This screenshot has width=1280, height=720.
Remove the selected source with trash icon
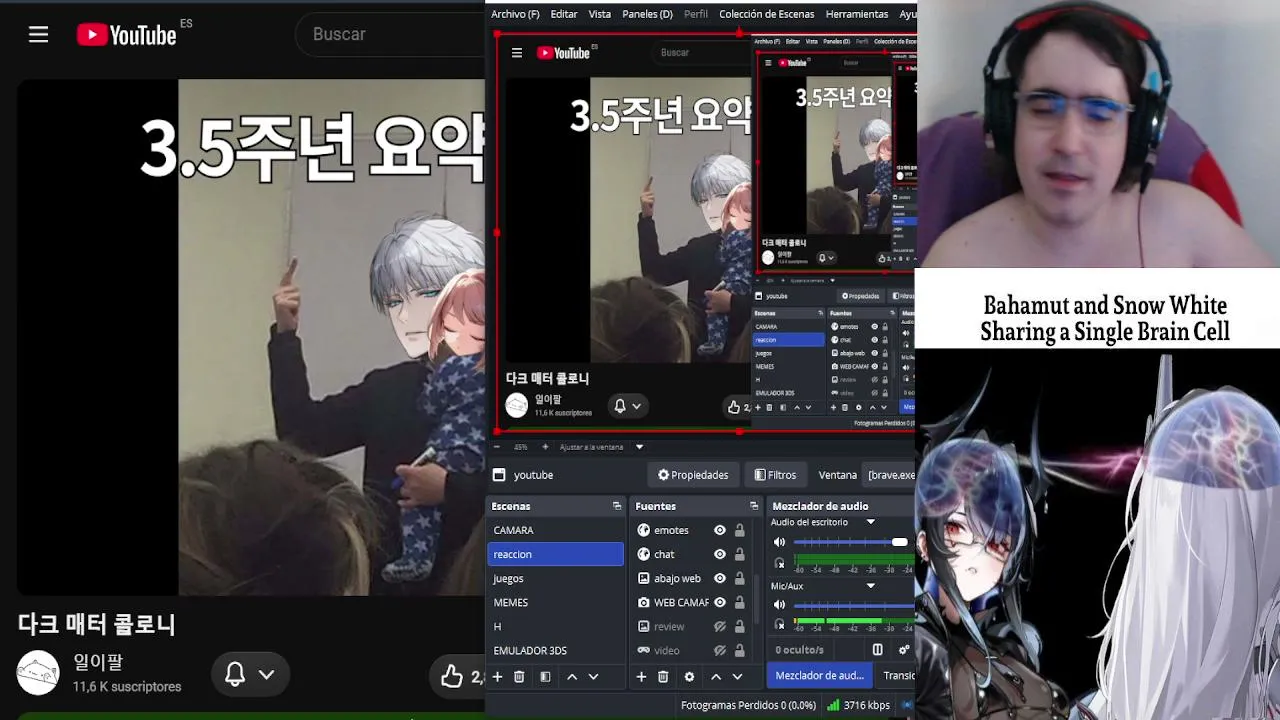pyautogui.click(x=663, y=677)
